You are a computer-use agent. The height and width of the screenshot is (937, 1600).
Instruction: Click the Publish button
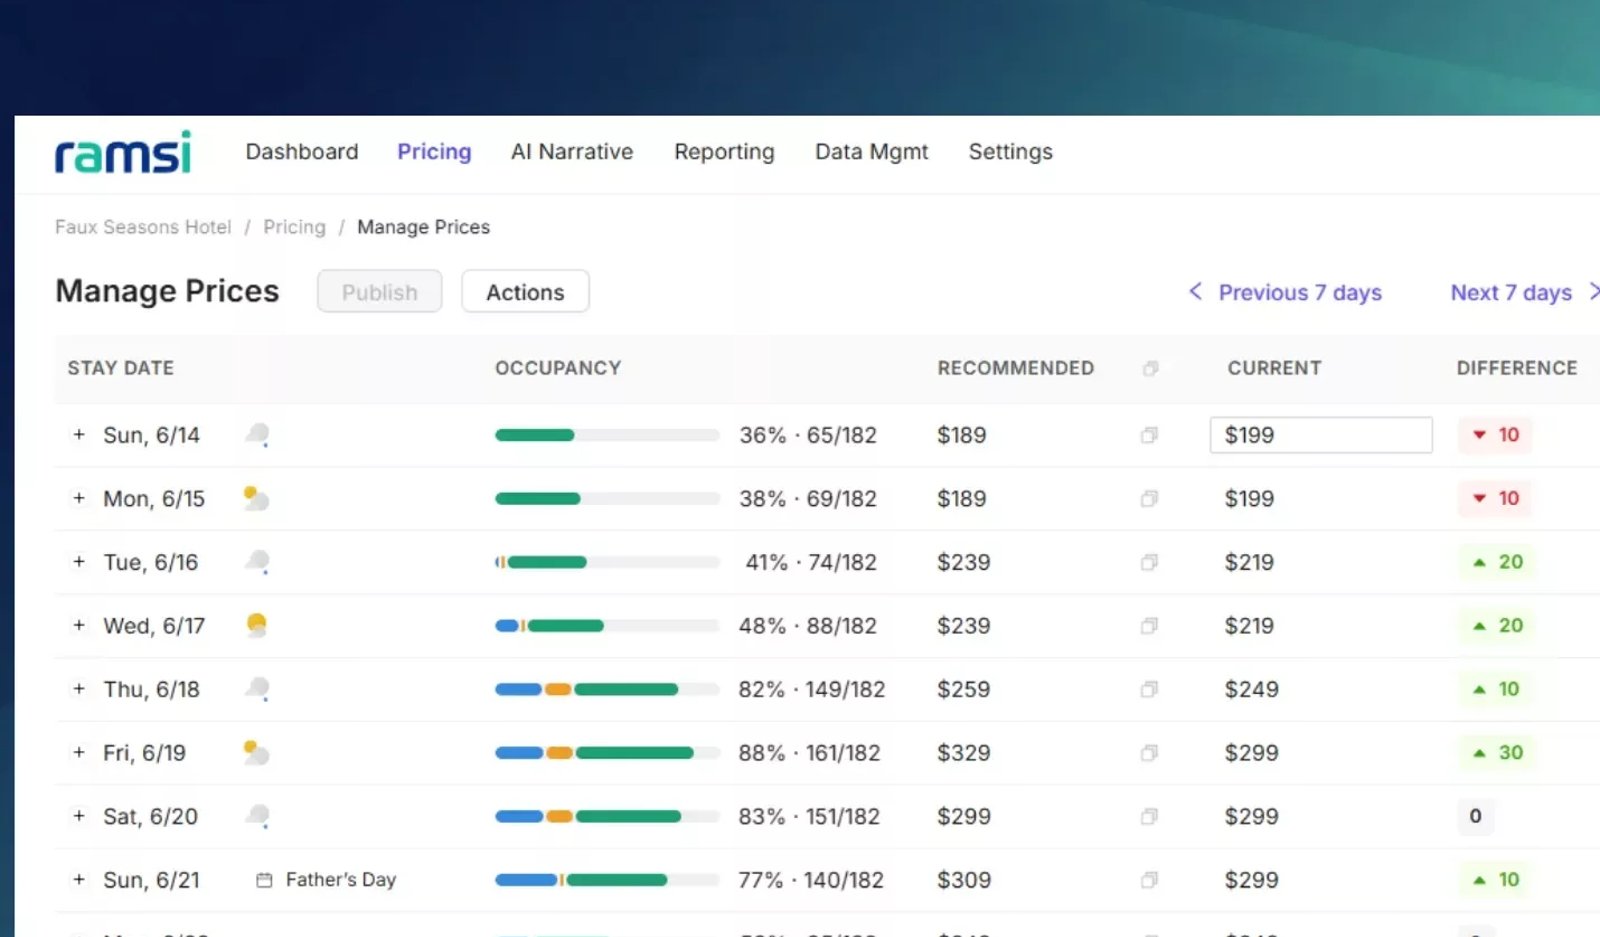pos(380,292)
